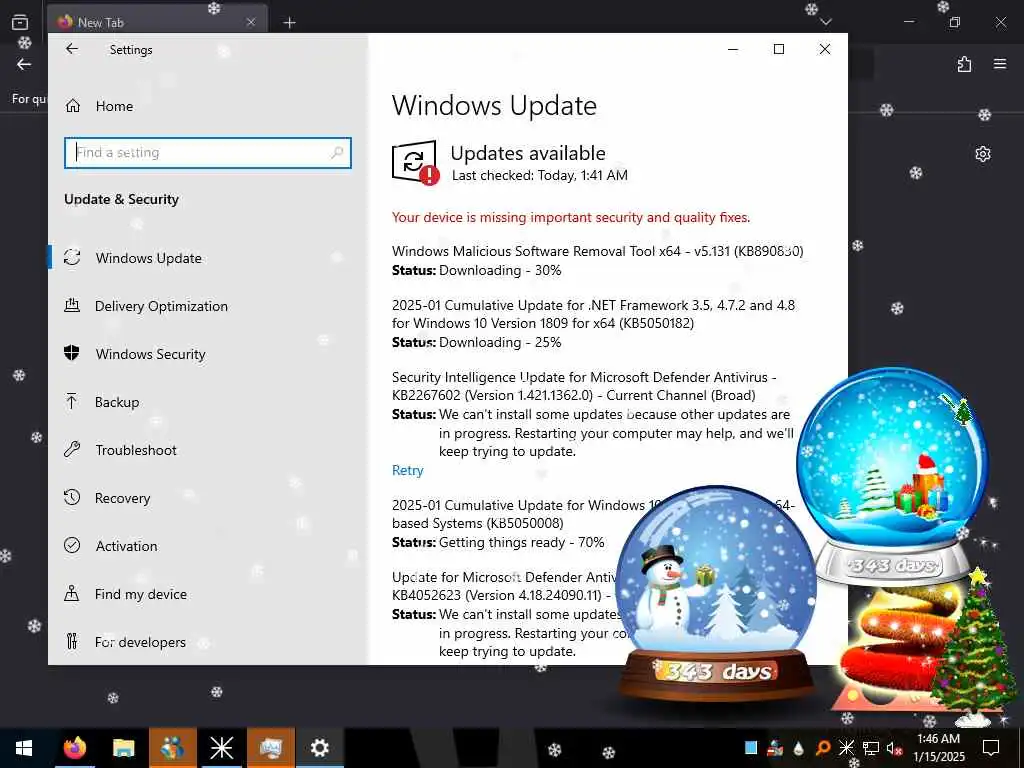
Task: Click the orange magnifier tray icon
Action: (x=823, y=748)
